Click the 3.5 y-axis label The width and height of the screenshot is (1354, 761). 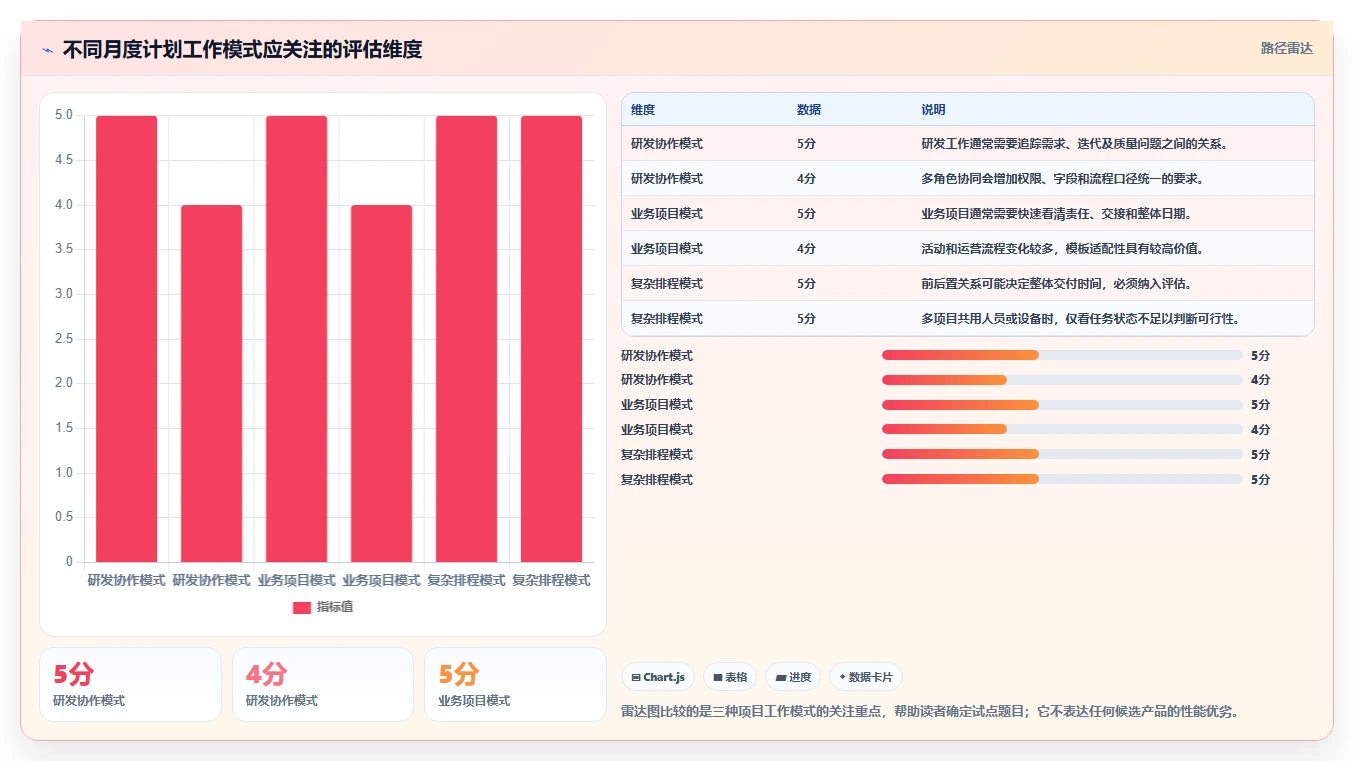(x=63, y=249)
